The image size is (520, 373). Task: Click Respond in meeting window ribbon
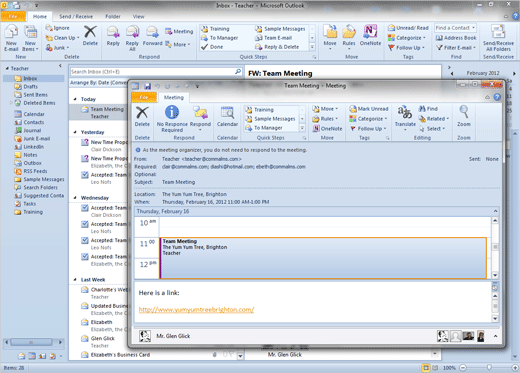(x=200, y=119)
